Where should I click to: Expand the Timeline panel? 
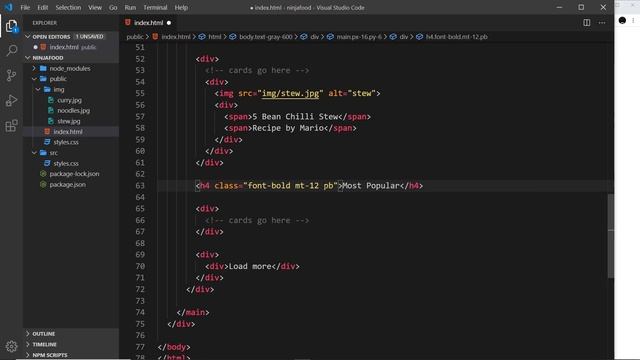(x=28, y=344)
